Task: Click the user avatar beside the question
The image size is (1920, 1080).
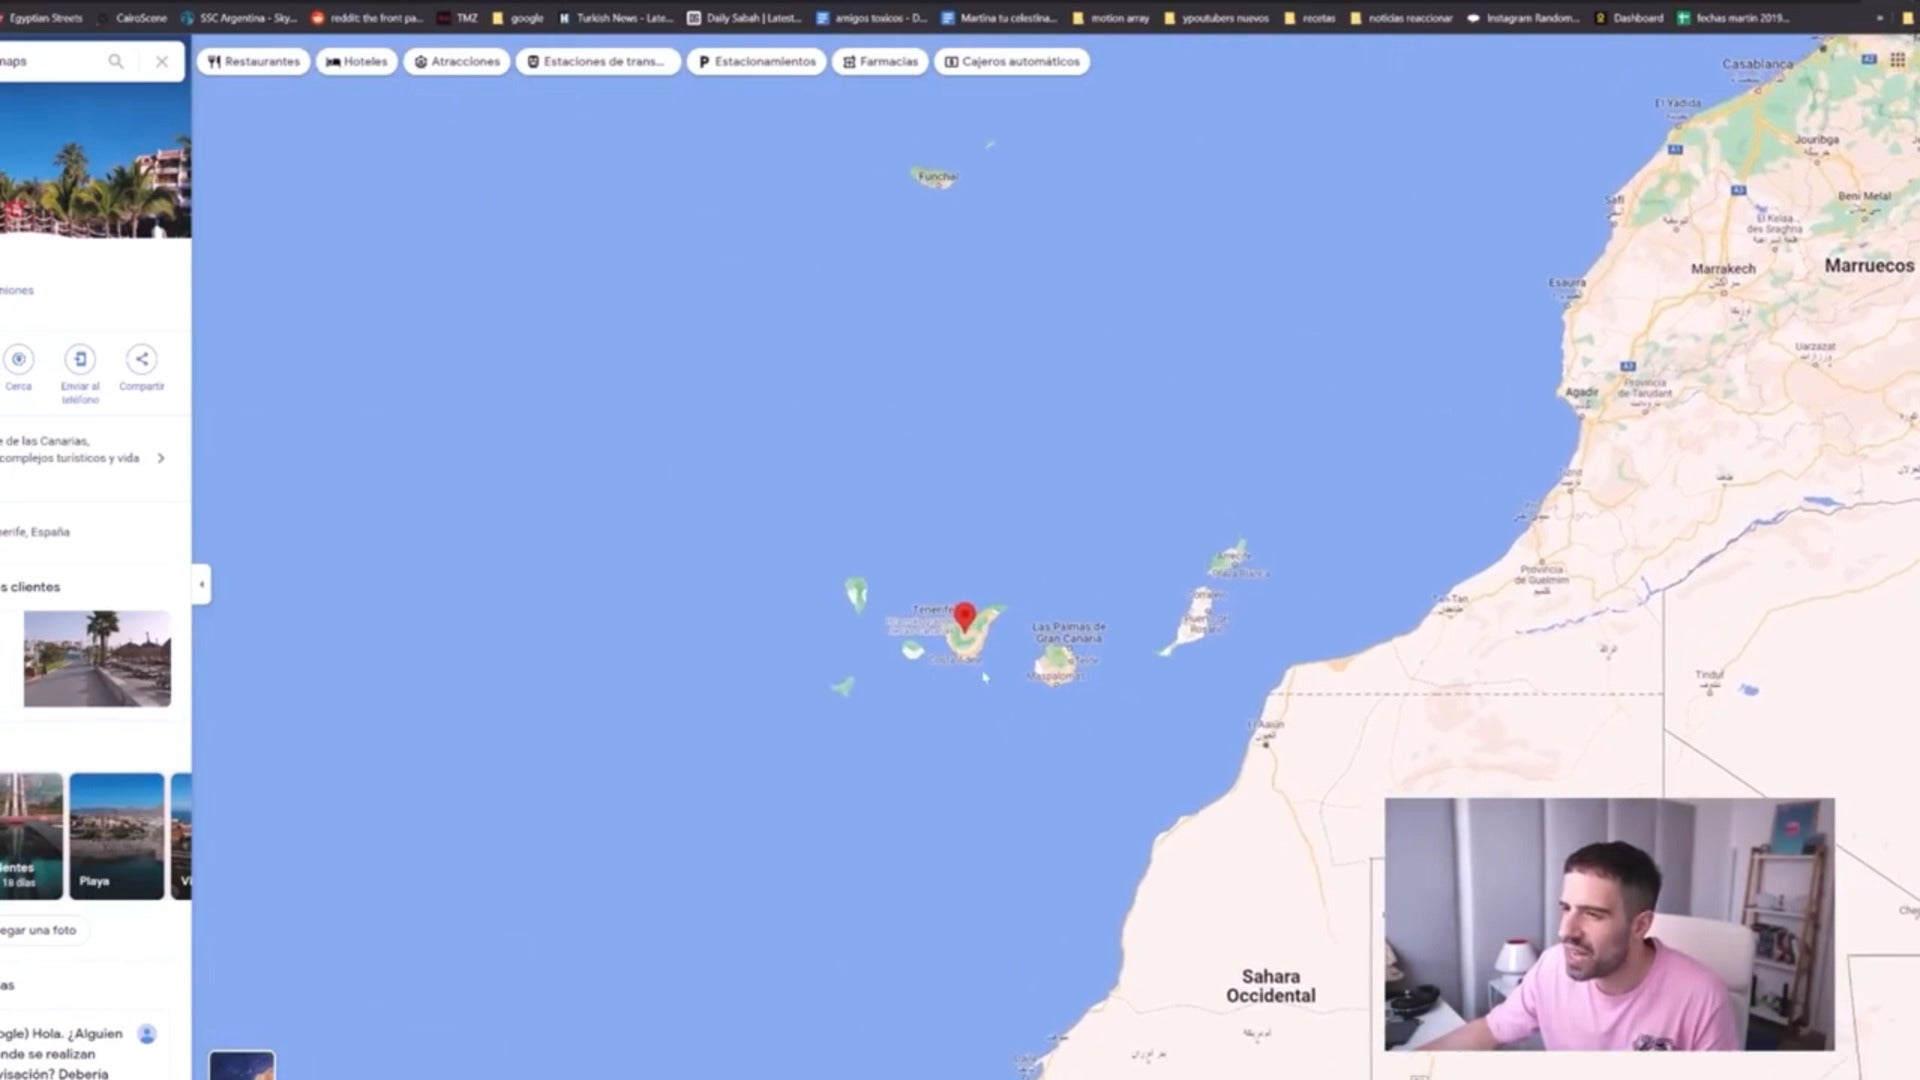Action: click(147, 1034)
